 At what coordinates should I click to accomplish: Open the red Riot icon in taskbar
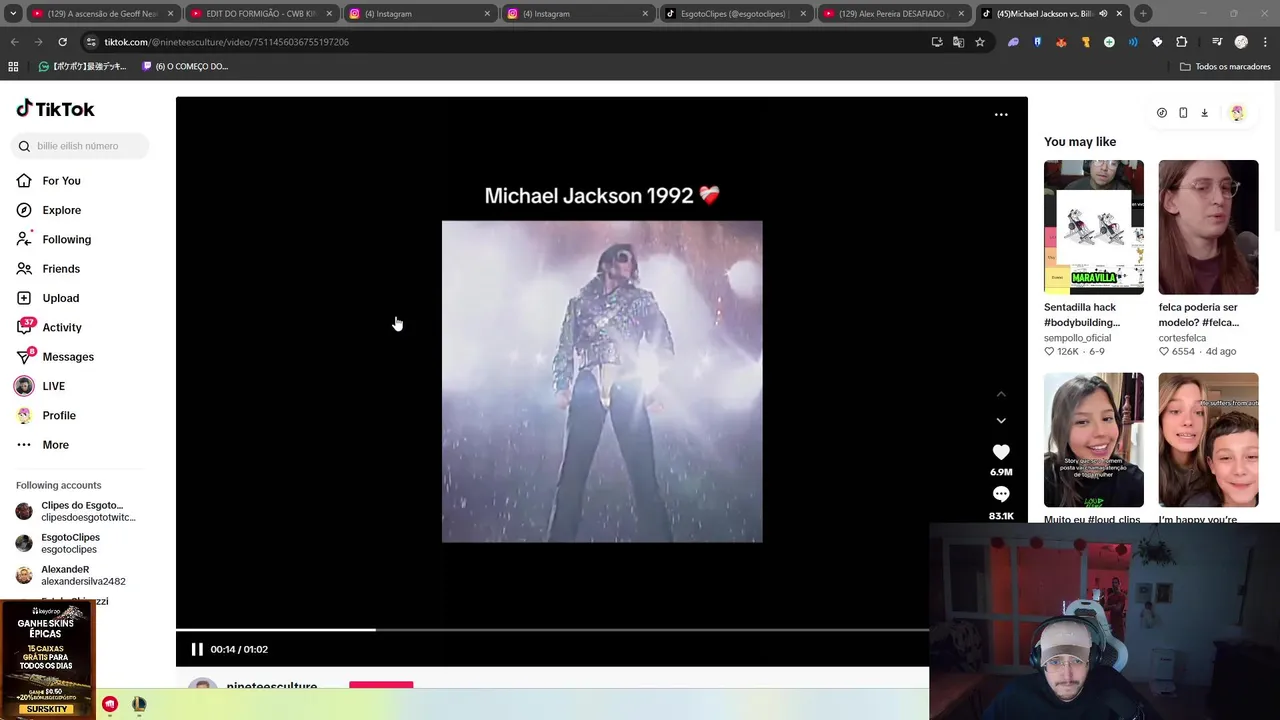click(x=110, y=705)
